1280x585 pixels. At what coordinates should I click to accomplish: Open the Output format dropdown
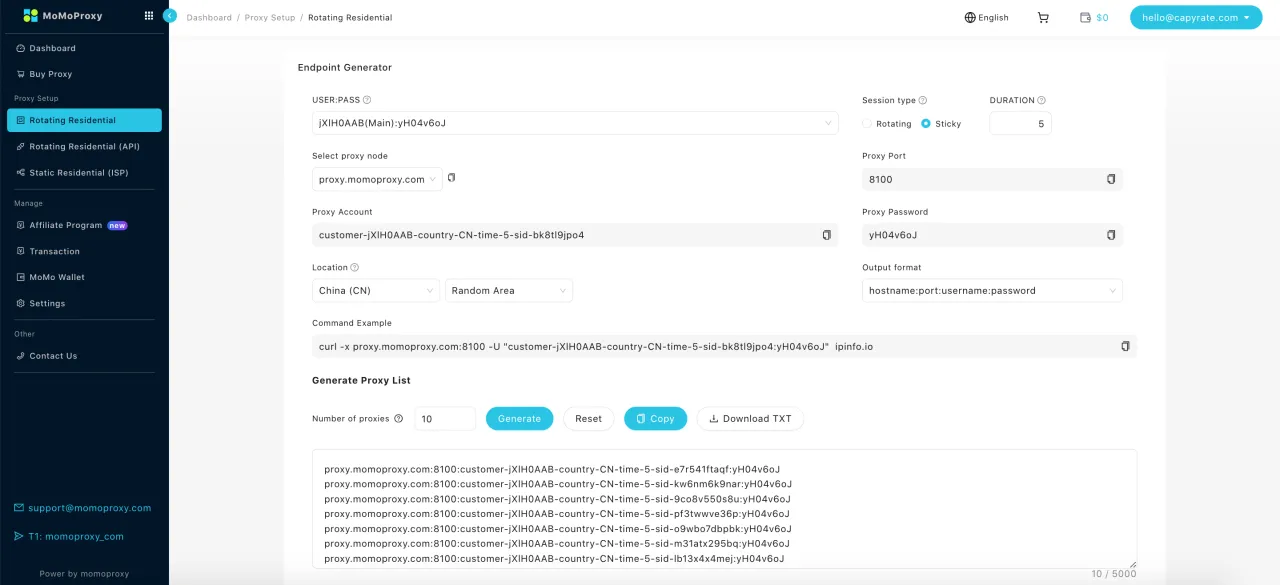click(x=991, y=291)
